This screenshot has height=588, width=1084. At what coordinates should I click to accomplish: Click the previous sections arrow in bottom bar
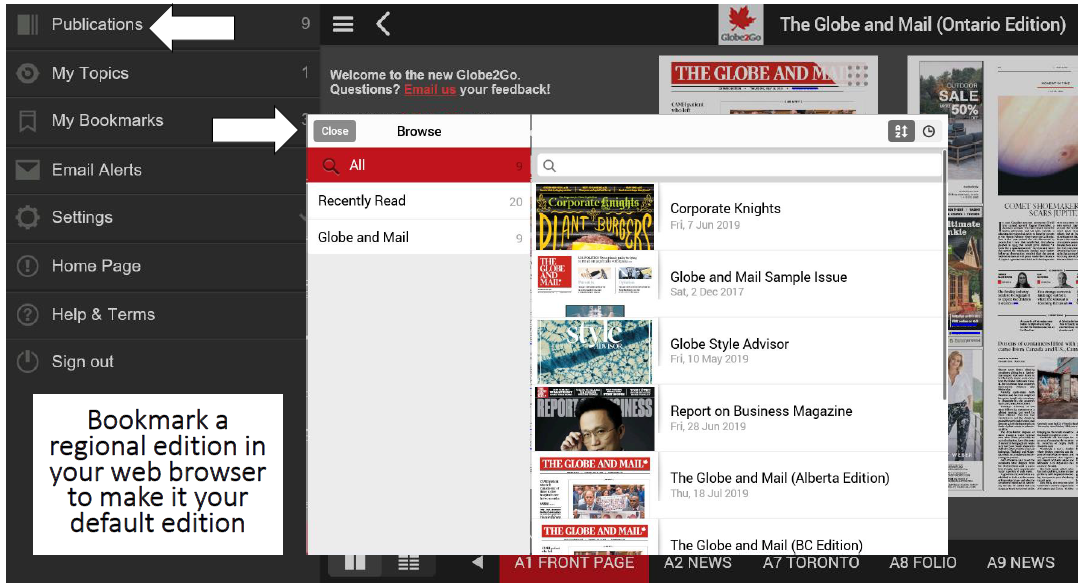478,563
